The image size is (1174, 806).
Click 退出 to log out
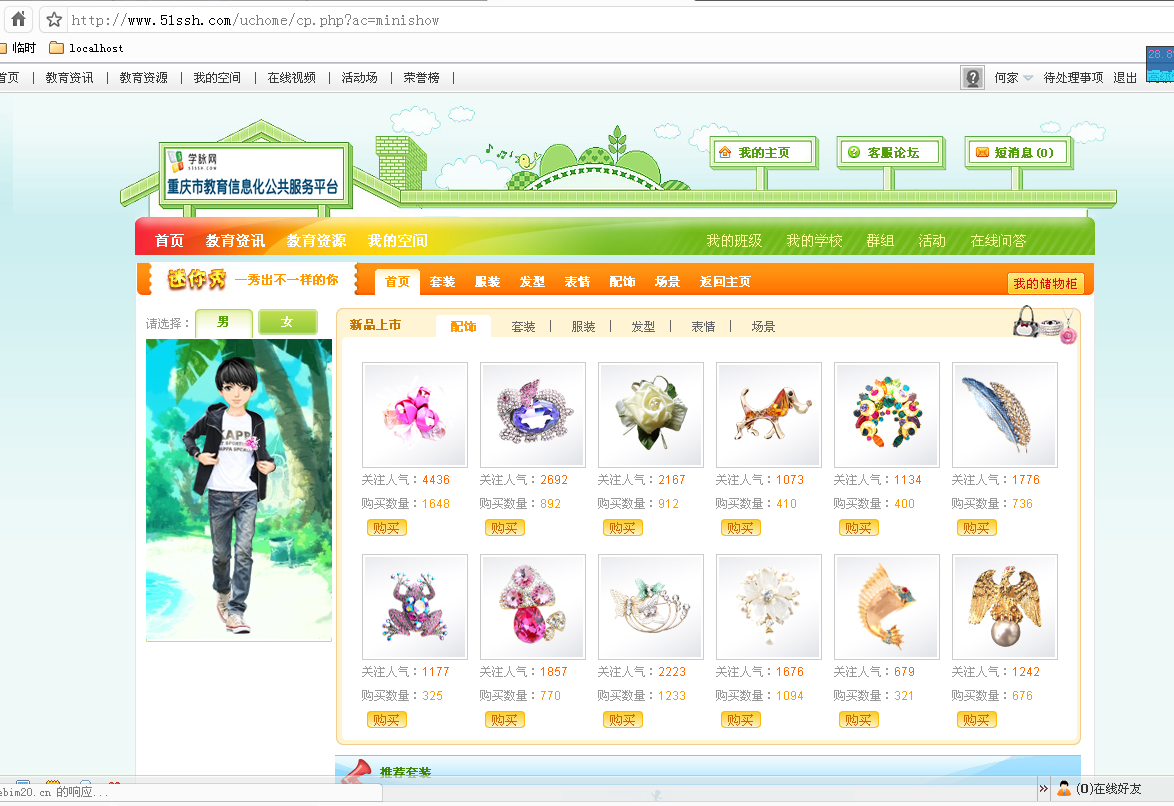tap(1125, 78)
